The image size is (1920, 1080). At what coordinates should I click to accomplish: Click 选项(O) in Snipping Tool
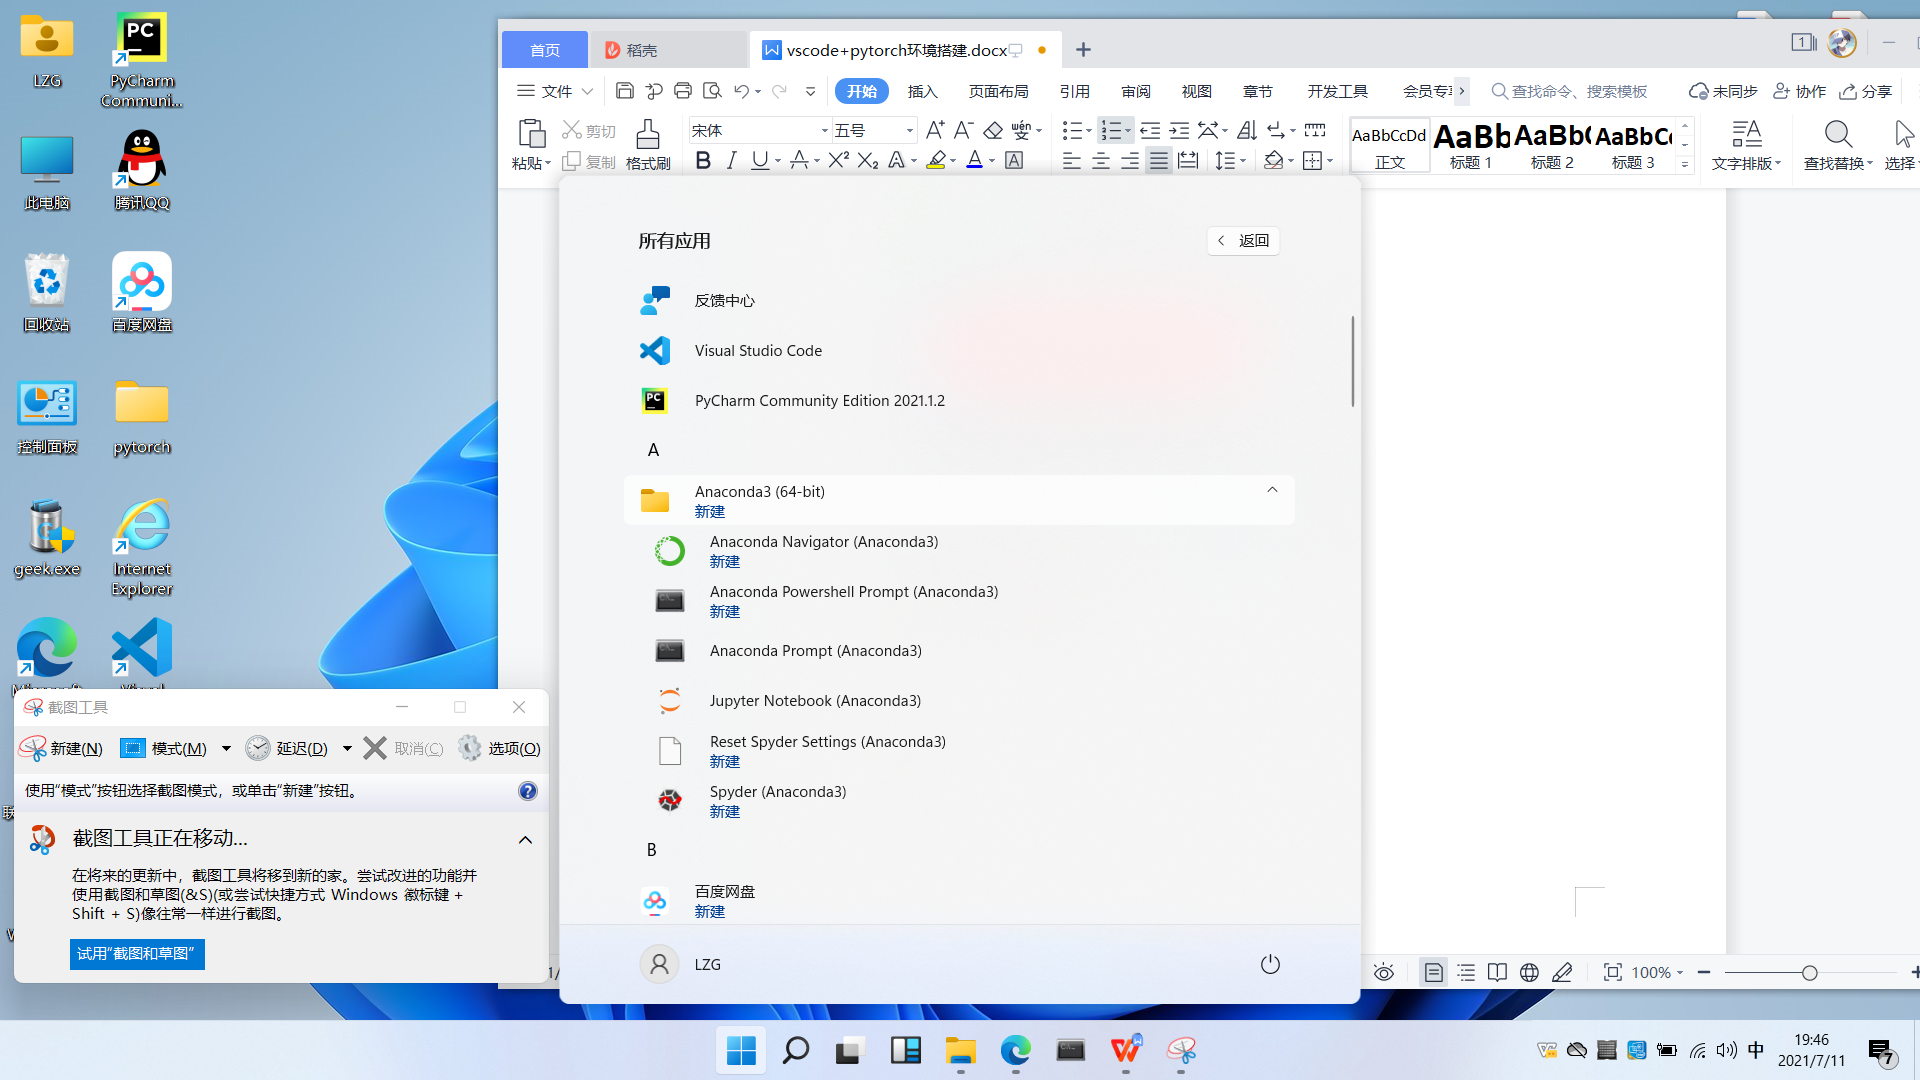click(499, 748)
